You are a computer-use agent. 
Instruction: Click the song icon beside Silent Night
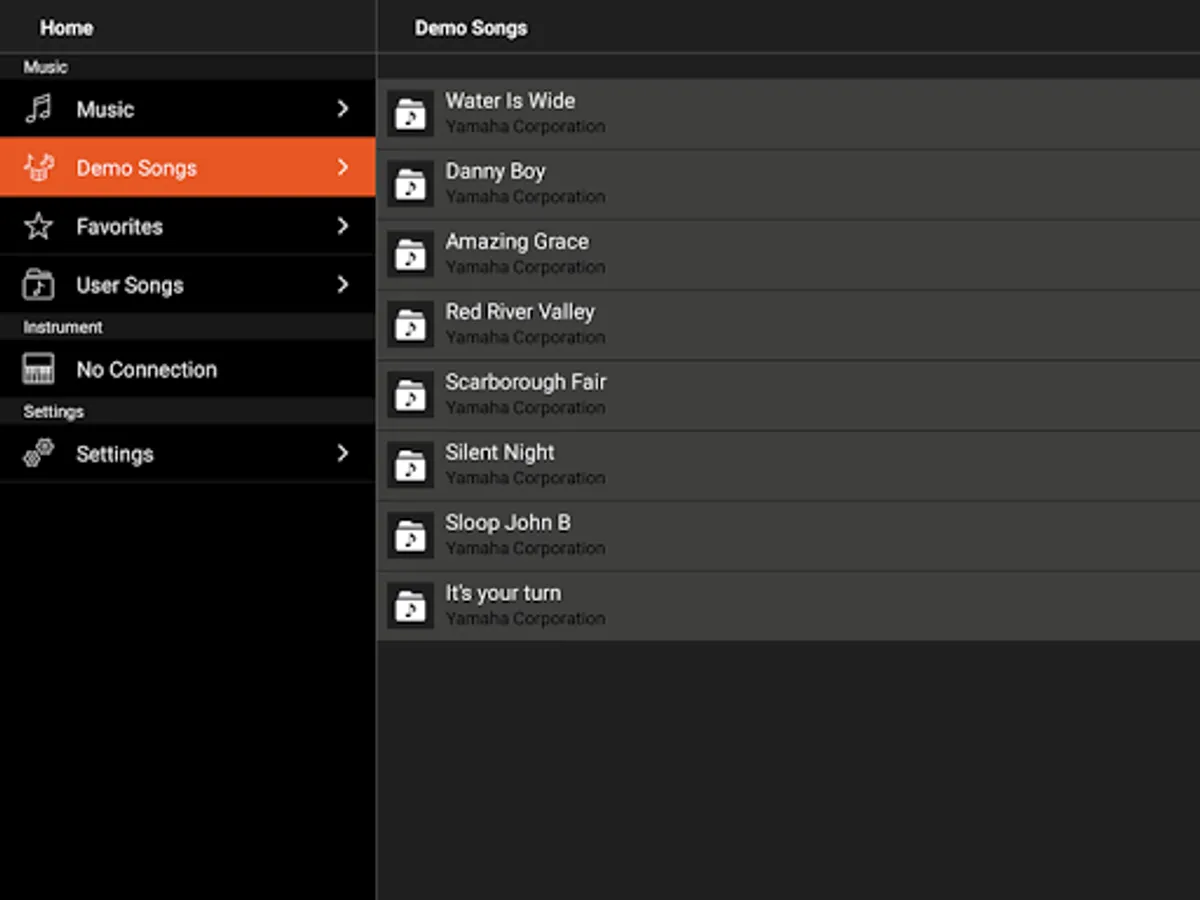(x=410, y=465)
